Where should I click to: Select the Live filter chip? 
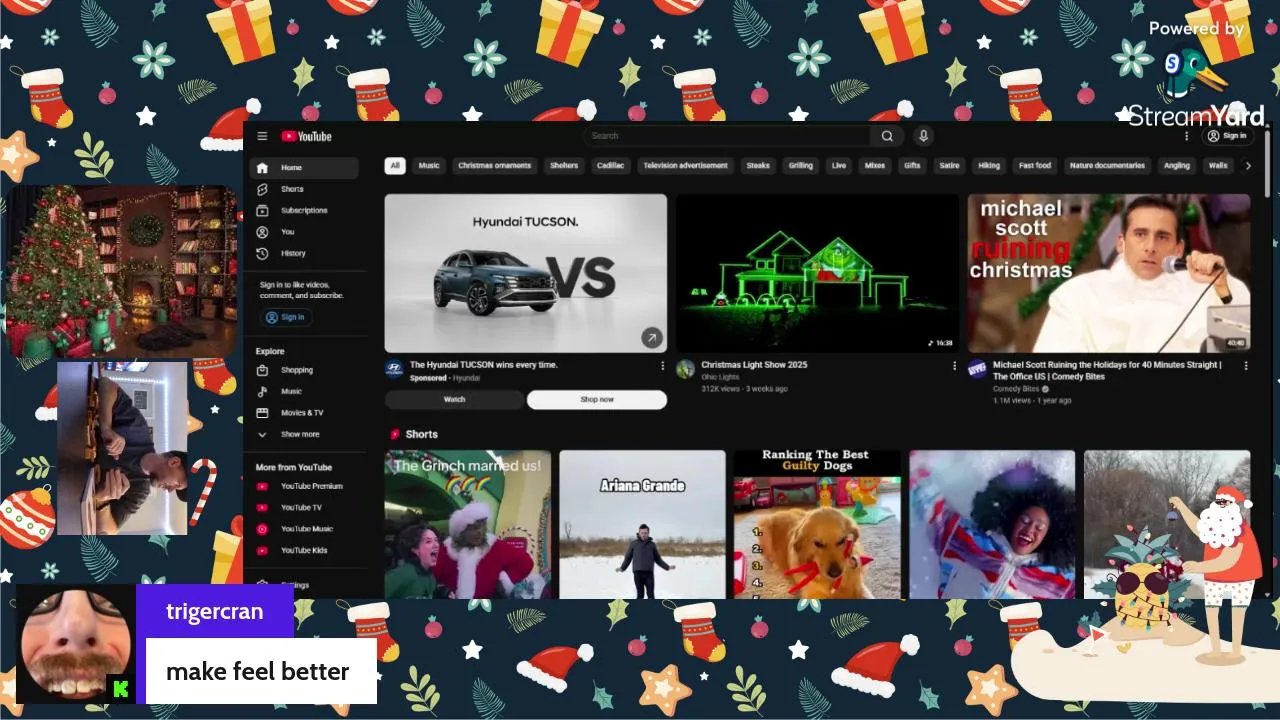(x=839, y=166)
